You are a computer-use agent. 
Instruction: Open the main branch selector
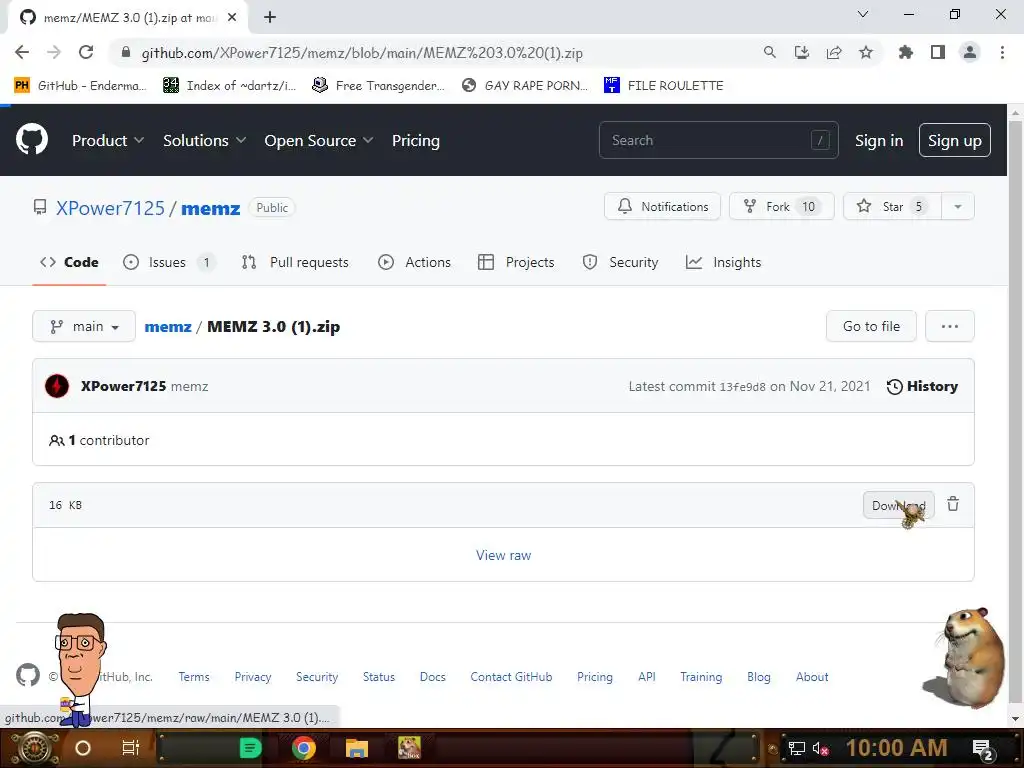coord(84,326)
